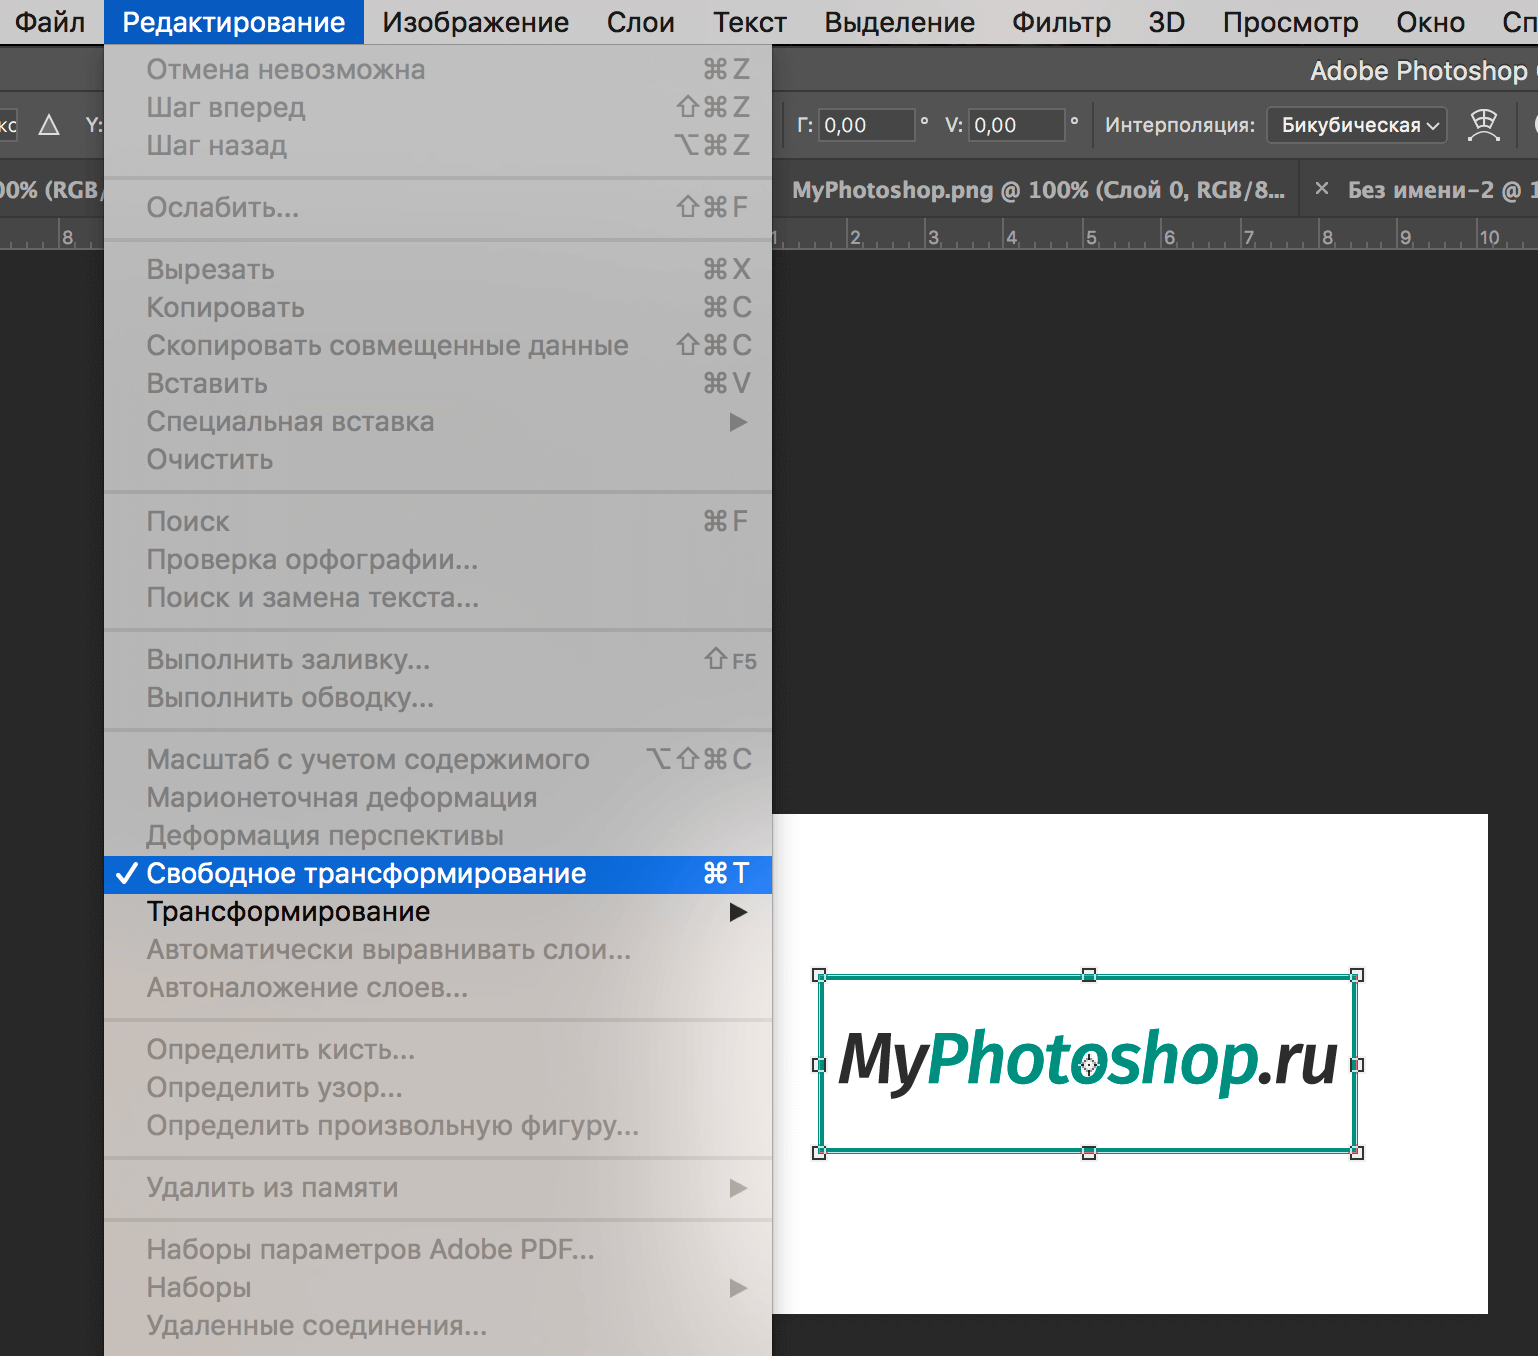Click the transform center reference point
This screenshot has width=1538, height=1356.
coord(1089,1064)
